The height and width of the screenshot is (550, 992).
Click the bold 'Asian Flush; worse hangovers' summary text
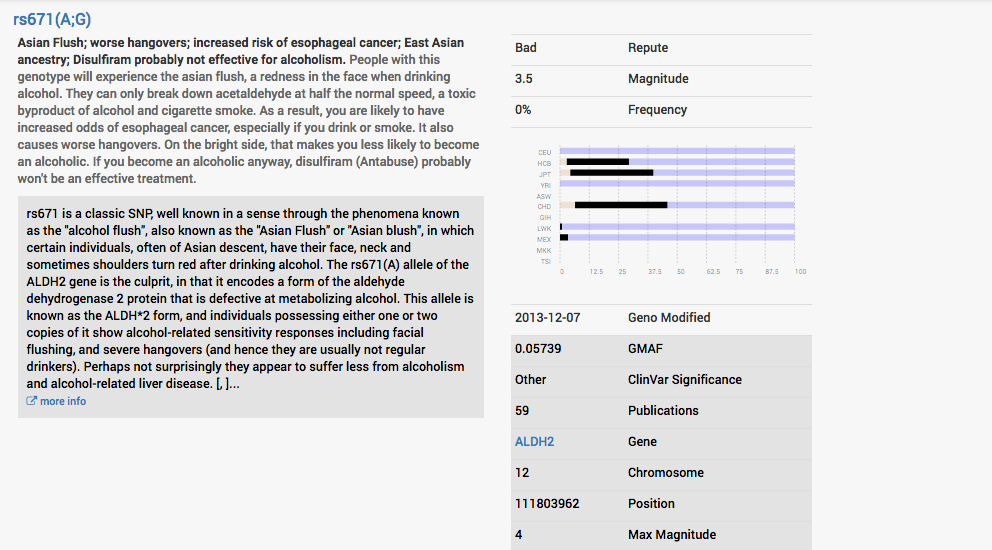pyautogui.click(x=240, y=51)
